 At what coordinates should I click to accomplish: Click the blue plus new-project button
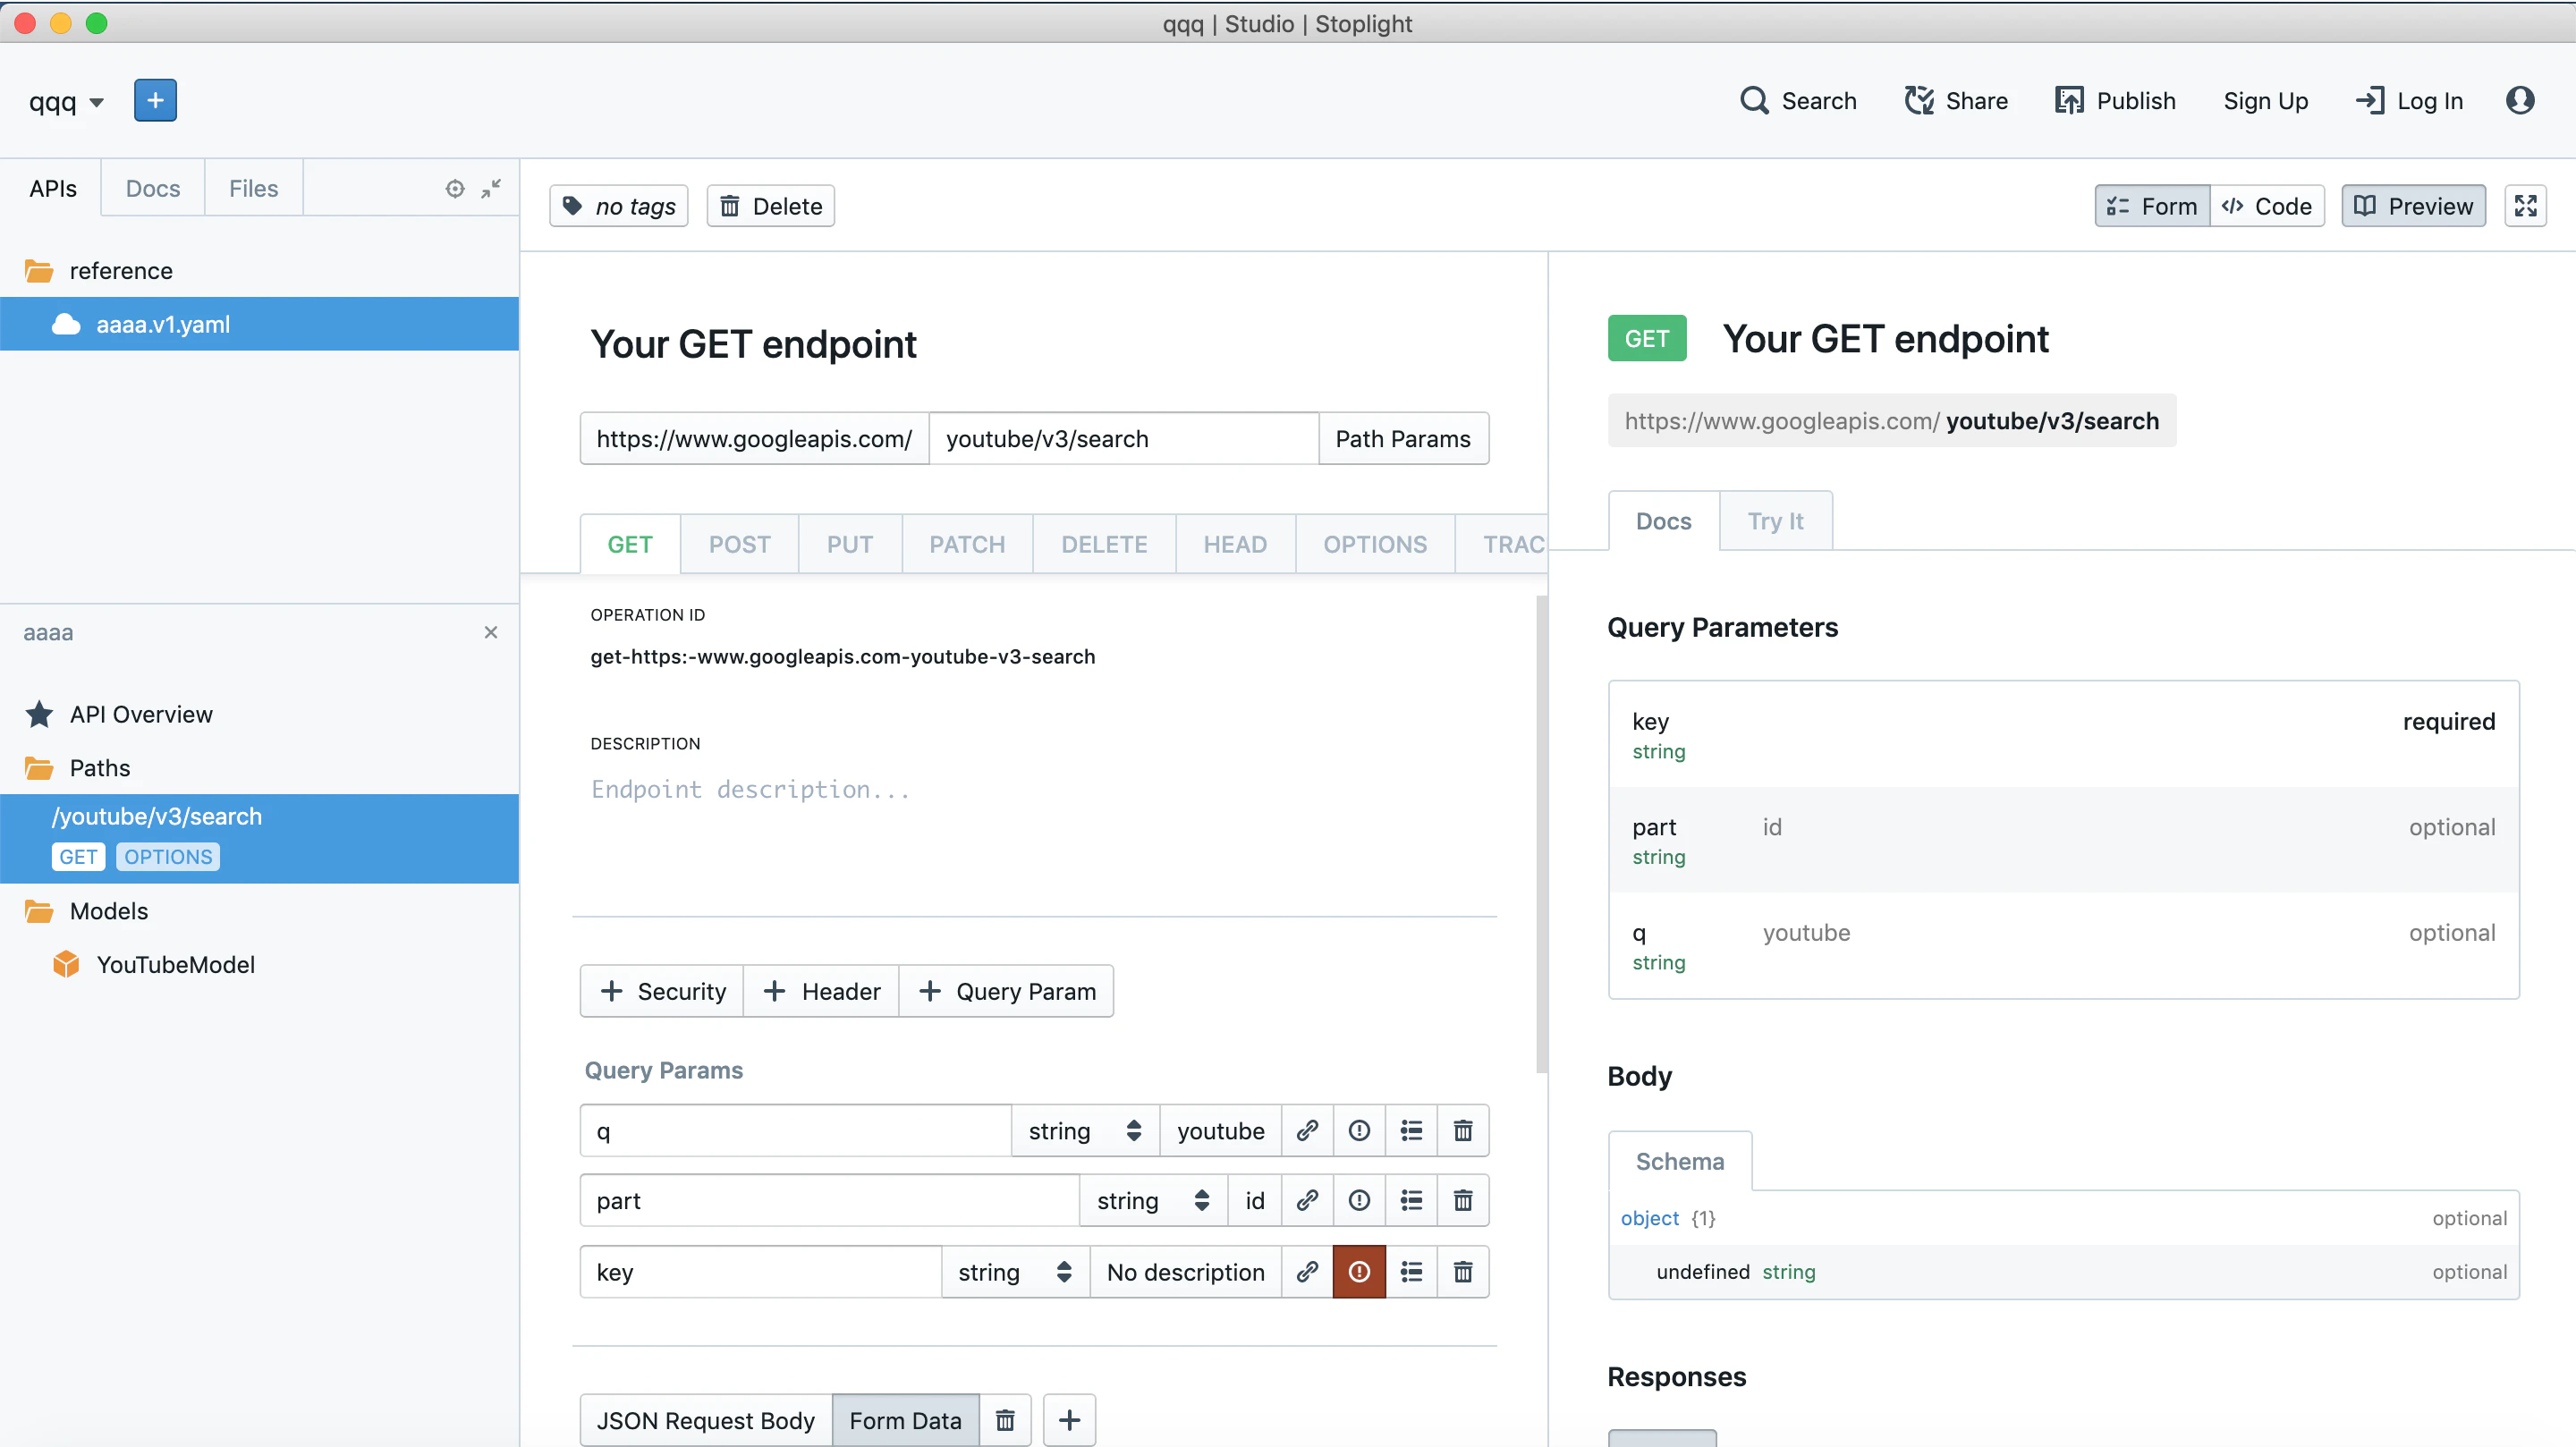pyautogui.click(x=155, y=100)
